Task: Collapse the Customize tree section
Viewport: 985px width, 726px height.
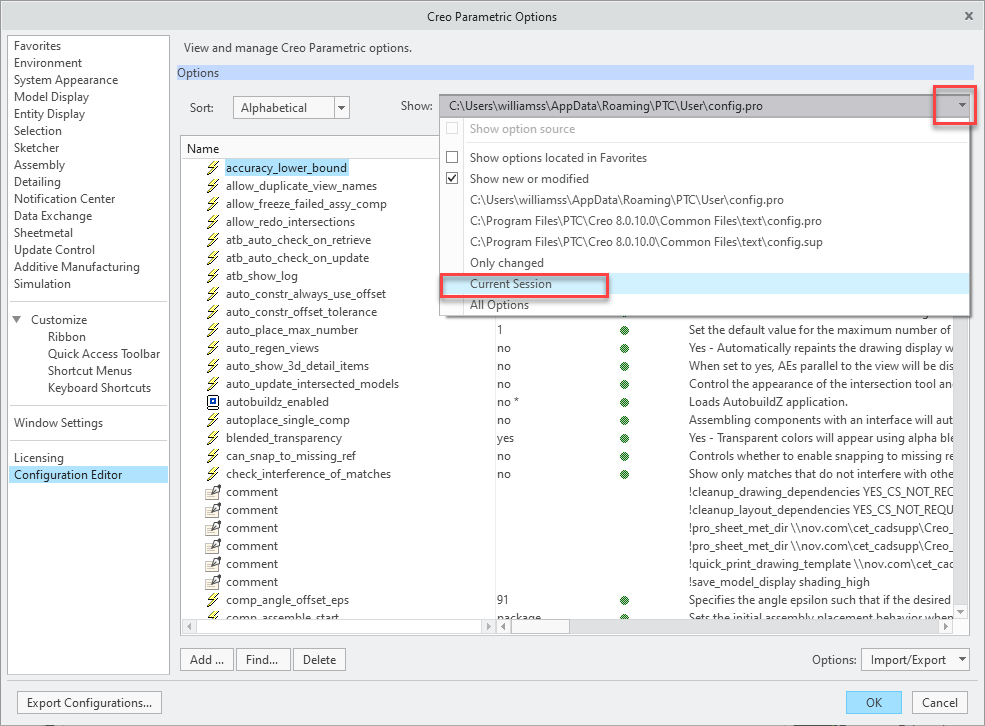Action: (x=19, y=320)
